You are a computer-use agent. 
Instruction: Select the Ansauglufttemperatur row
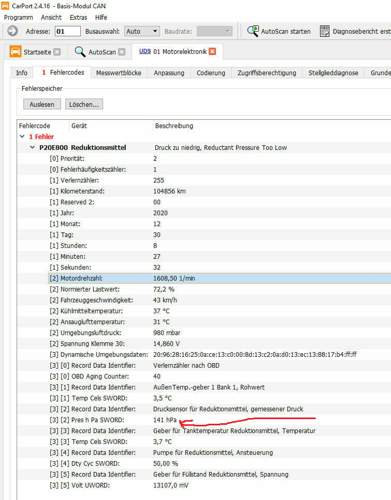point(204,322)
